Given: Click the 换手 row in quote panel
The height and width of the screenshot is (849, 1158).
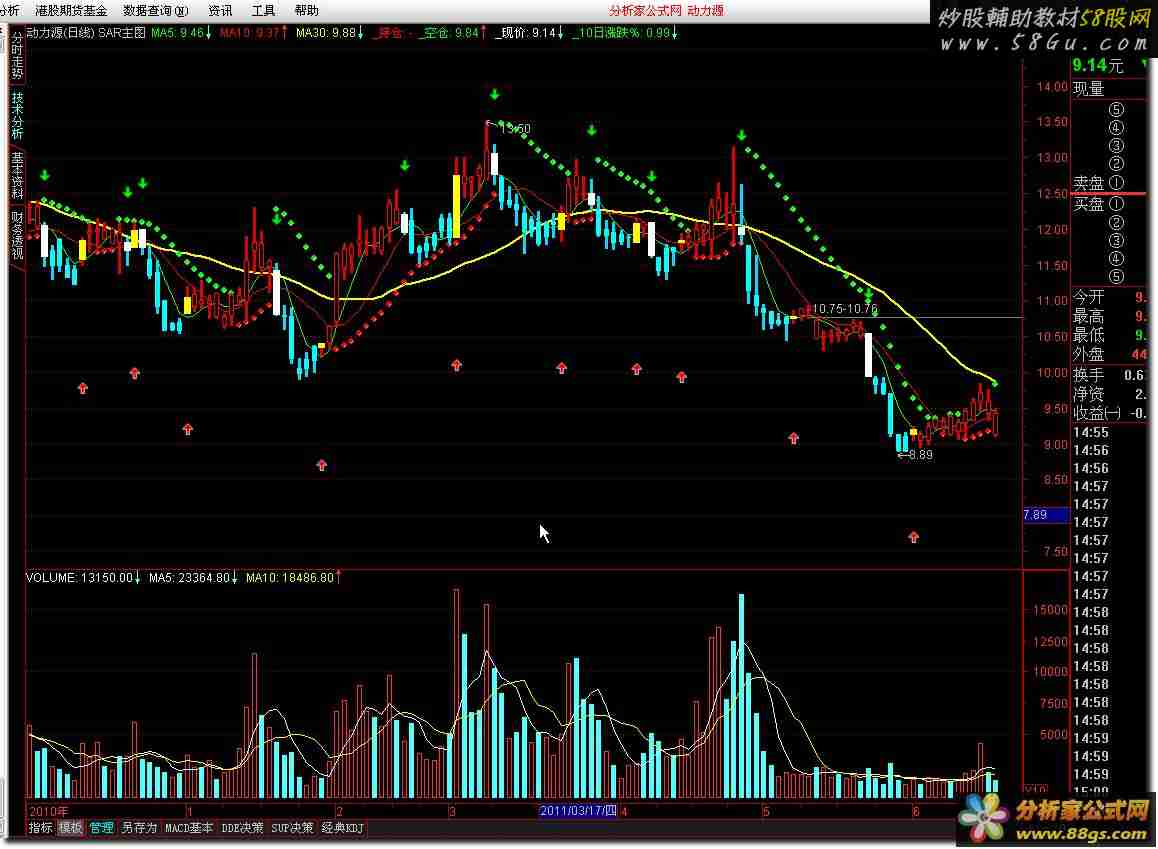Looking at the screenshot, I should coord(1110,375).
